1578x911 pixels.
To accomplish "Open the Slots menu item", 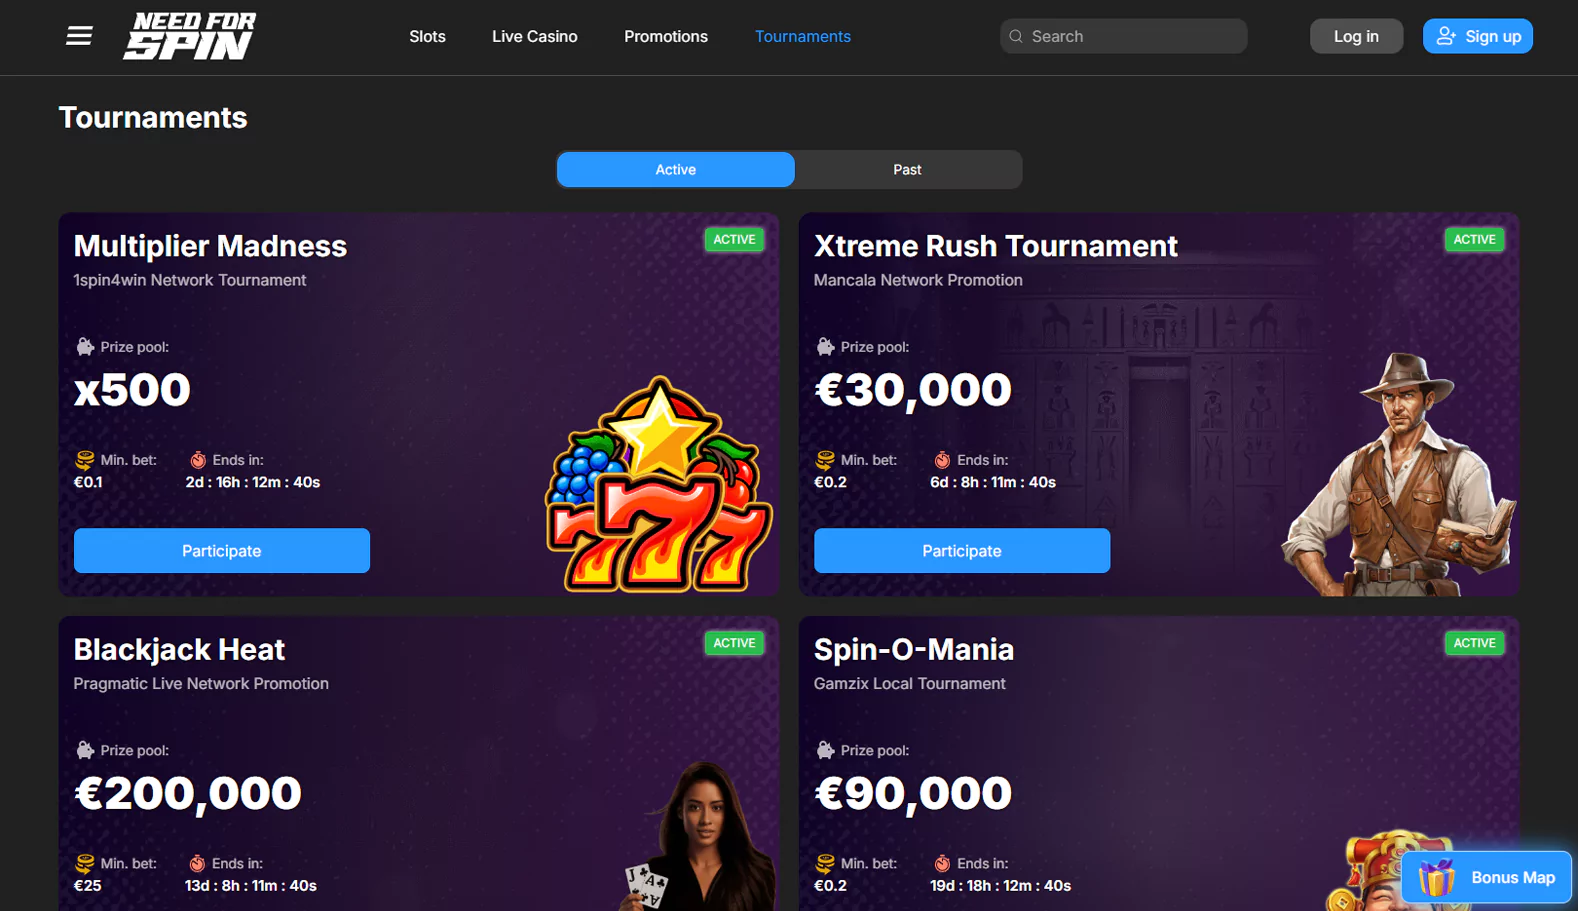I will (427, 36).
